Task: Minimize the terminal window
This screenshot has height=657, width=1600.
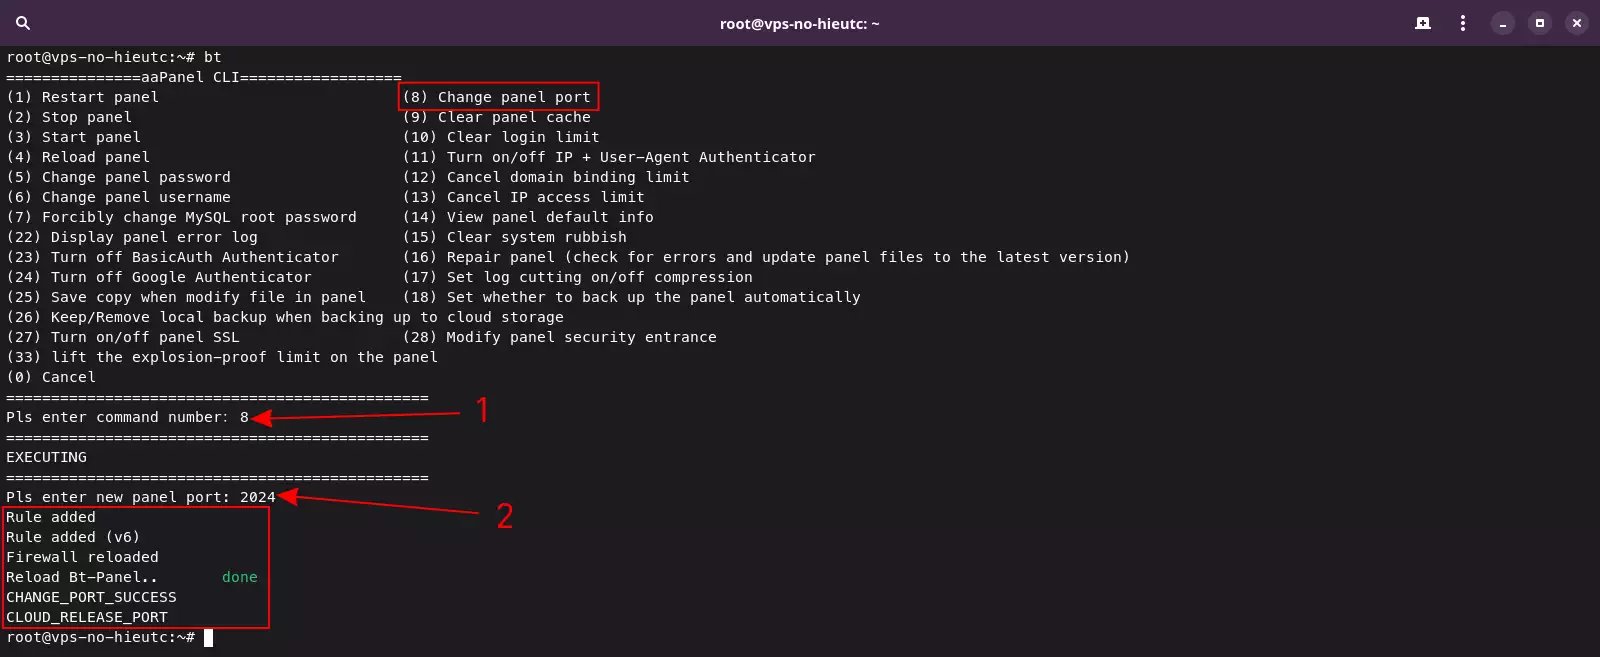Action: click(1503, 23)
